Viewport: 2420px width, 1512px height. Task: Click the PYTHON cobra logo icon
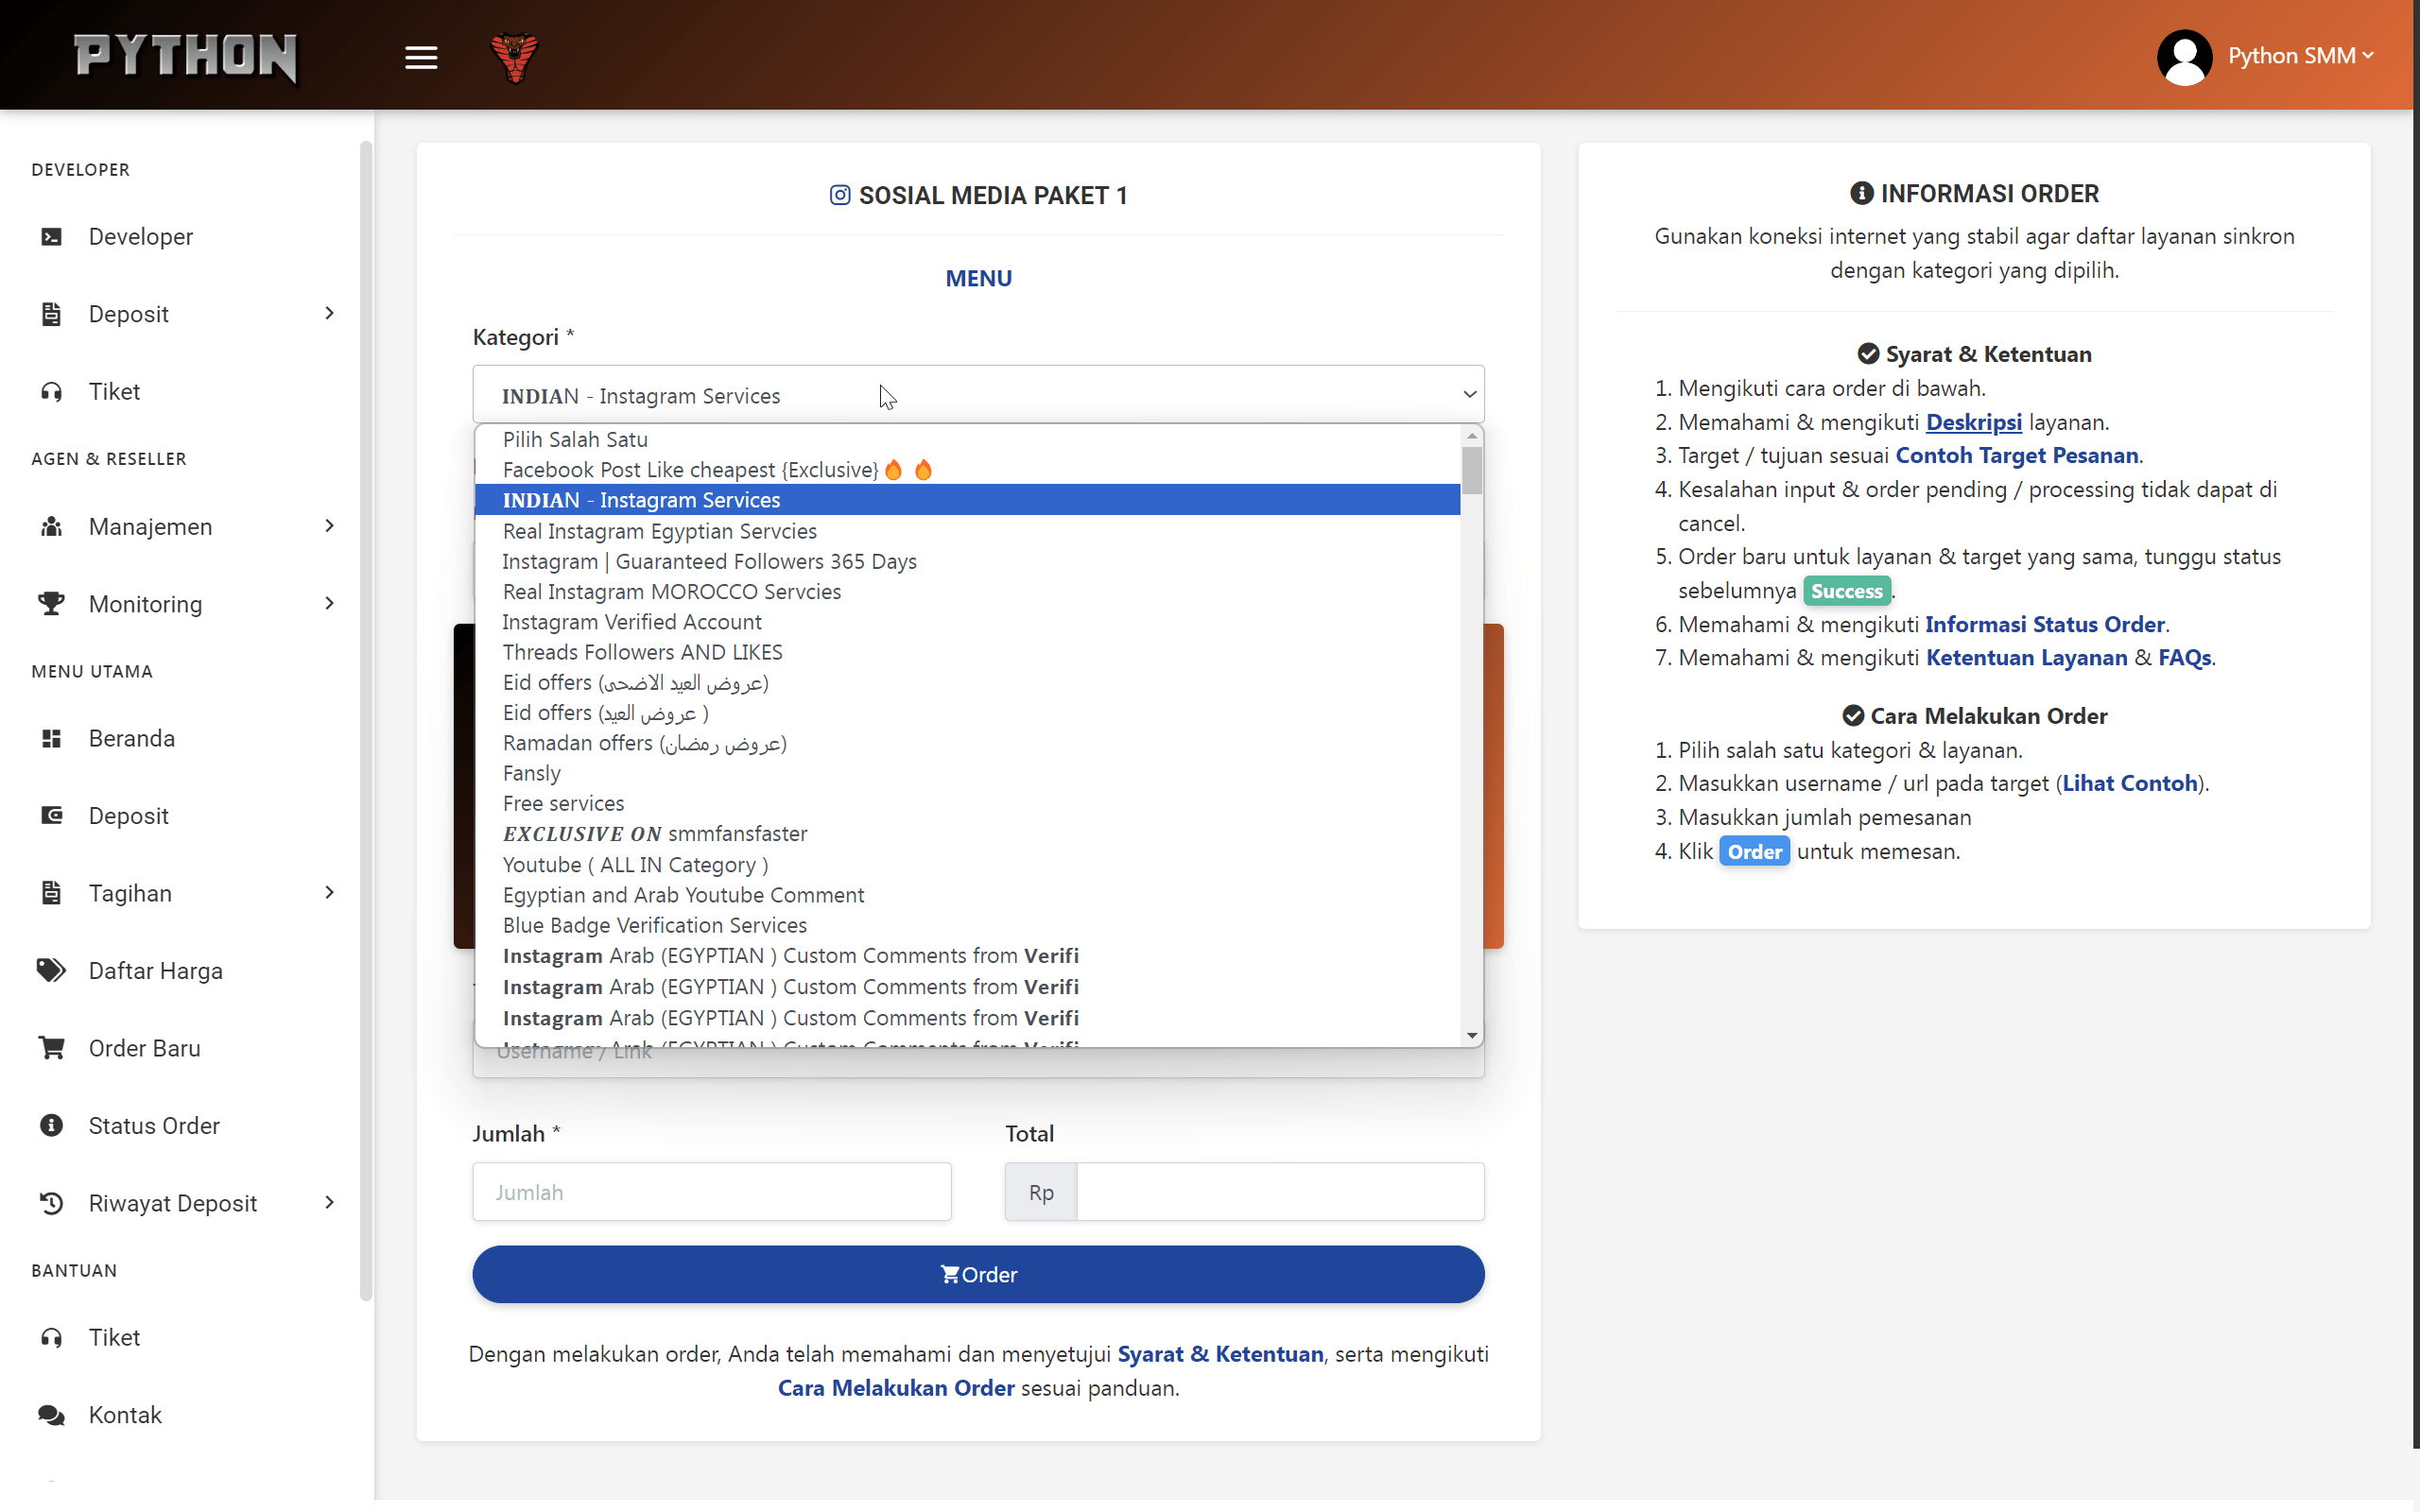coord(514,57)
